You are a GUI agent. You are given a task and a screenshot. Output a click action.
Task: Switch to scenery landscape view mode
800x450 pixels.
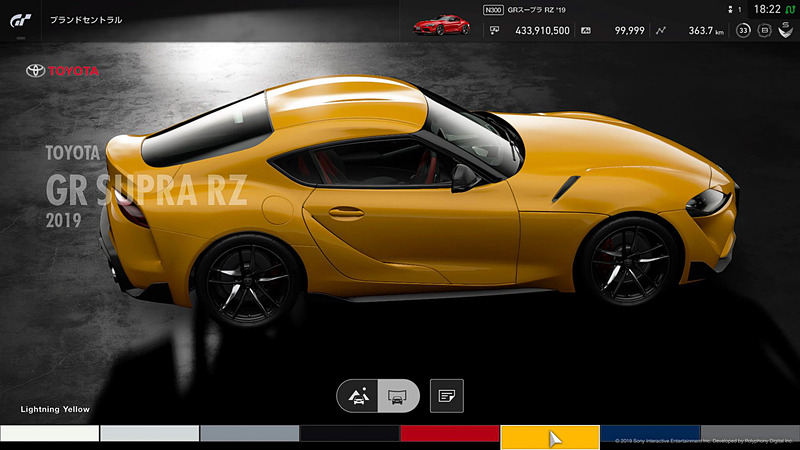click(x=358, y=396)
